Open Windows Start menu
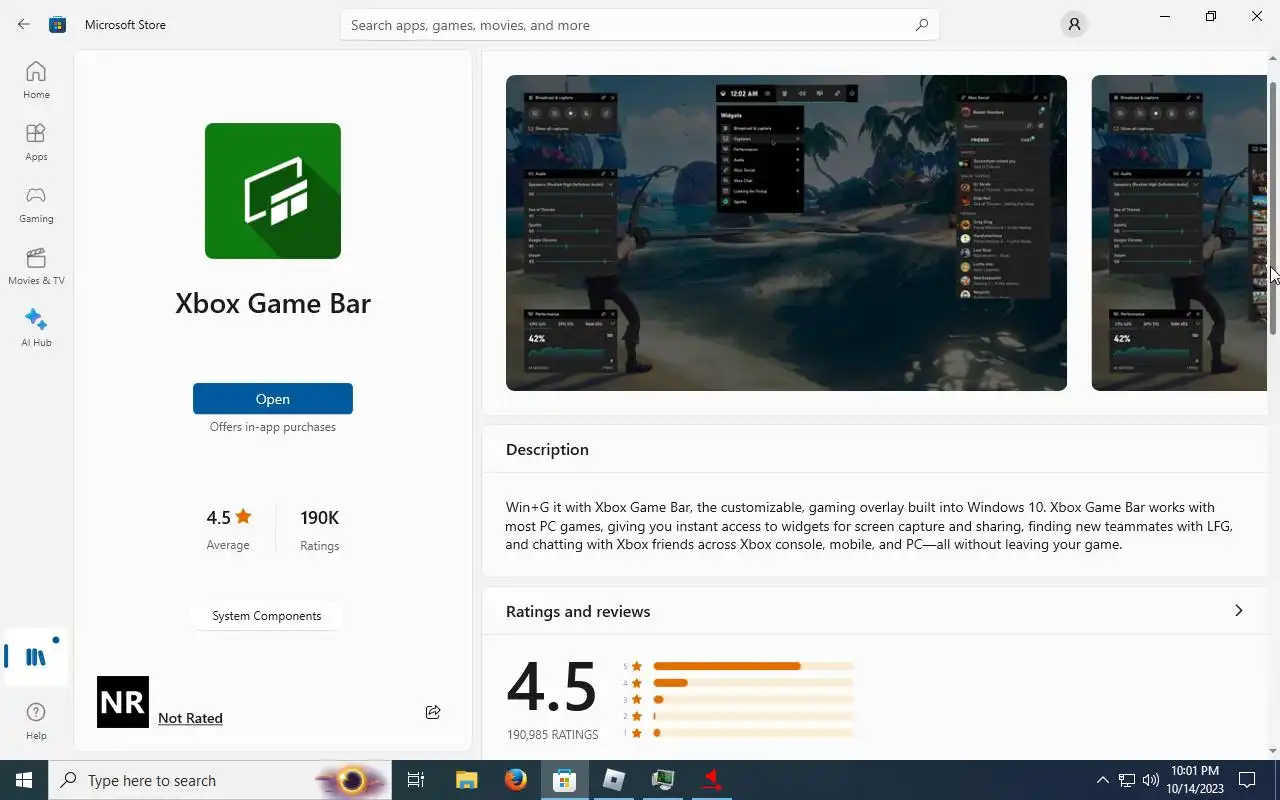 click(24, 780)
